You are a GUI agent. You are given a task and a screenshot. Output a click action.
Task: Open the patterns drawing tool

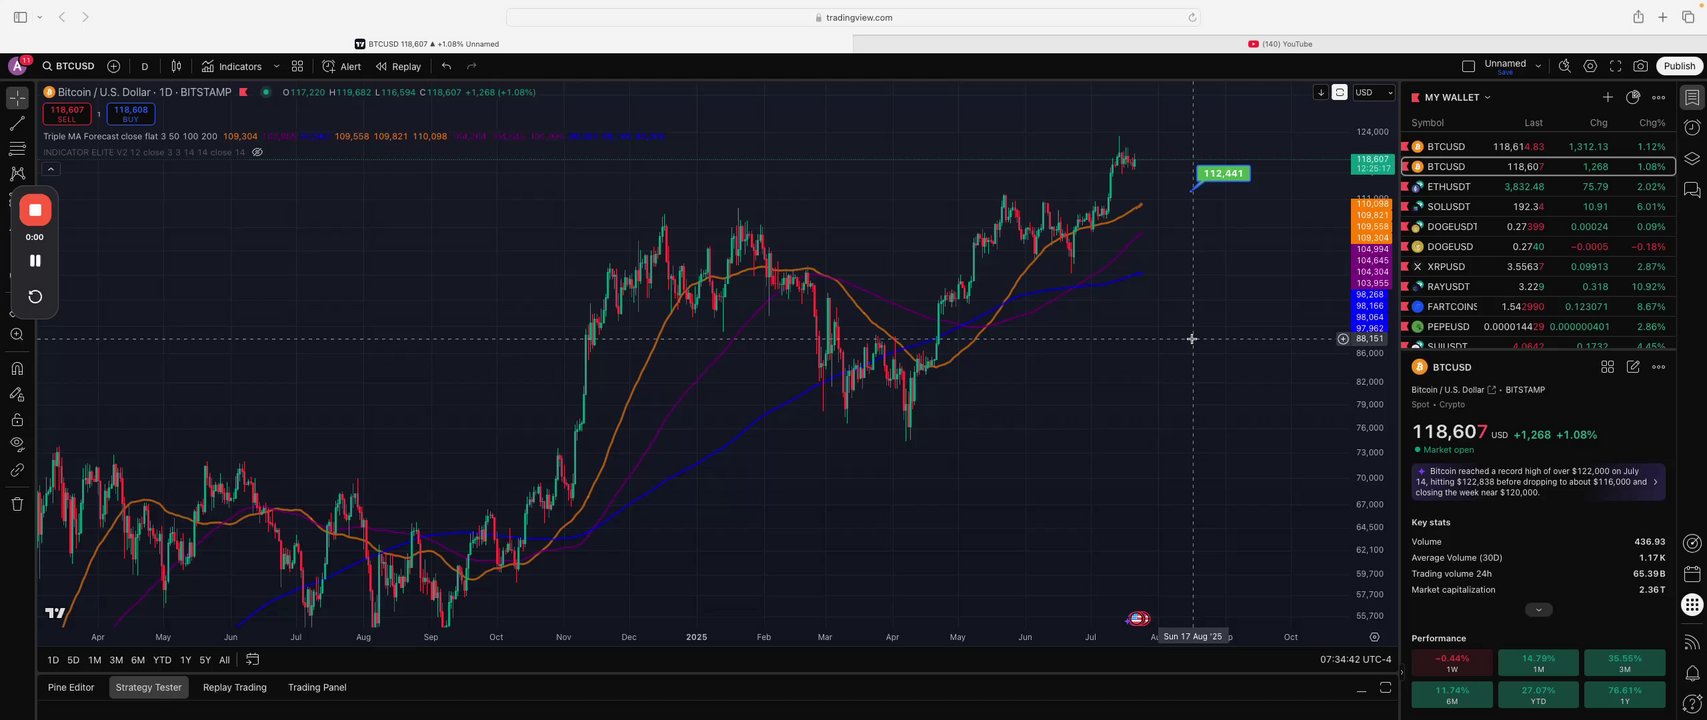pos(17,174)
